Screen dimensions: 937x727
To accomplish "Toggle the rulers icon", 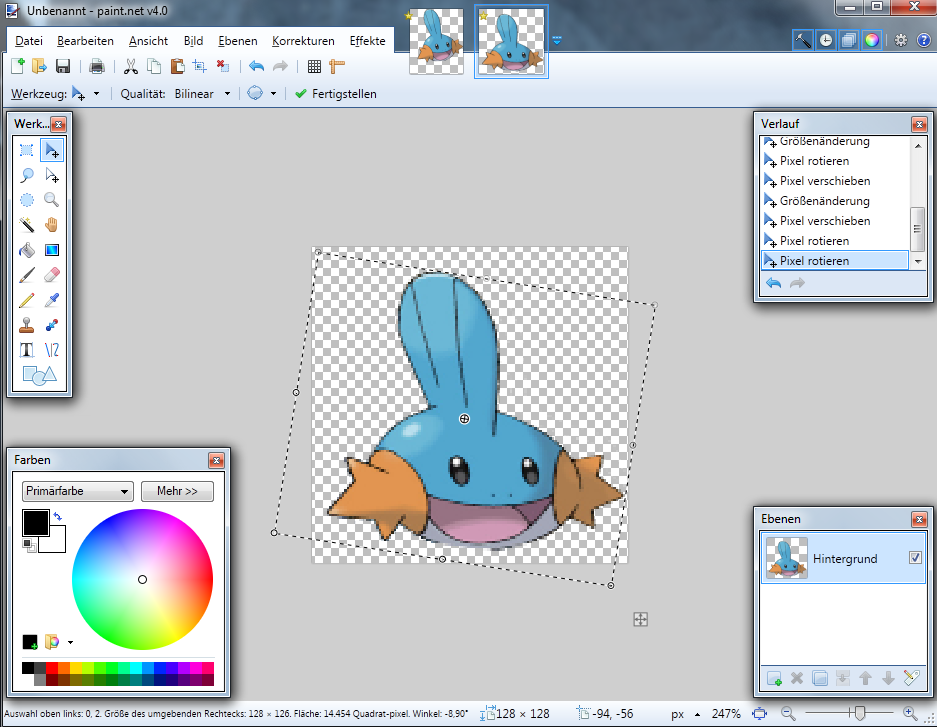I will [x=337, y=66].
